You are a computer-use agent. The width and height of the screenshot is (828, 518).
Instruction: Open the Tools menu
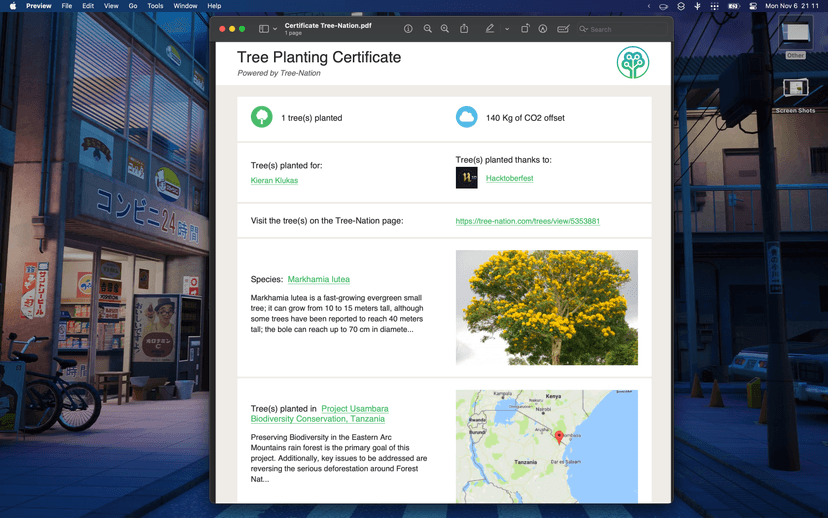coord(155,6)
